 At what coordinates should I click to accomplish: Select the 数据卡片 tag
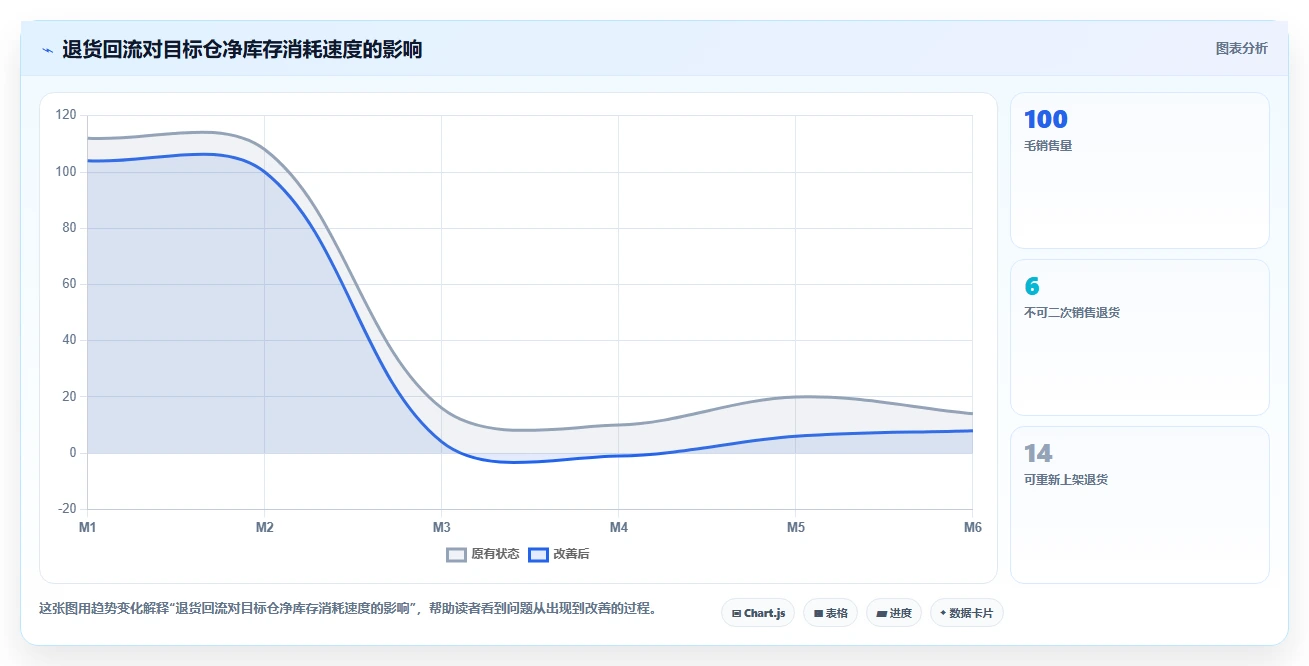tap(966, 613)
